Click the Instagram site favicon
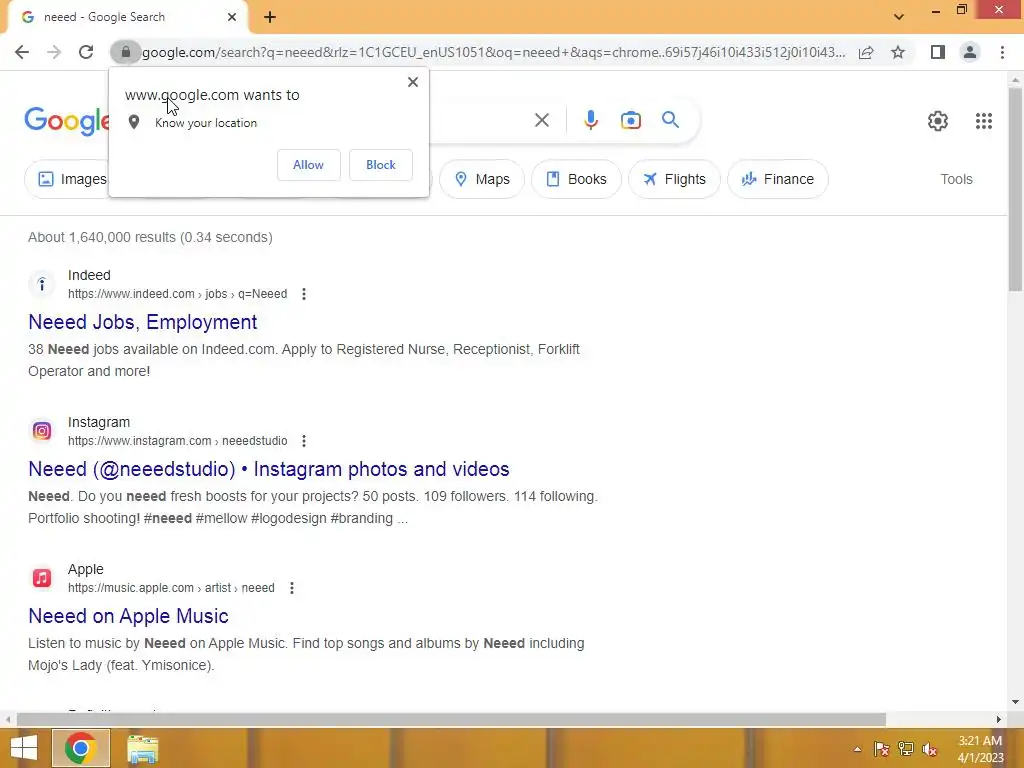Image resolution: width=1024 pixels, height=768 pixels. tap(42, 431)
